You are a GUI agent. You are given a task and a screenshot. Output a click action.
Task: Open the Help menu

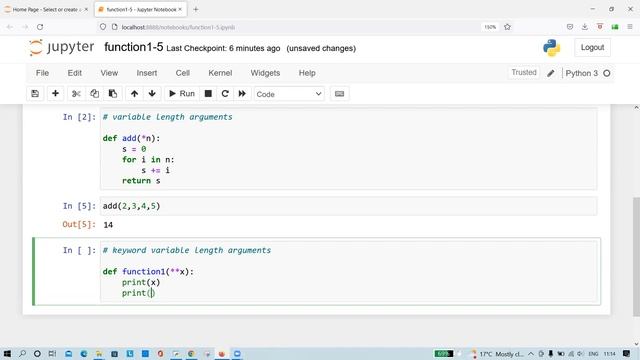pos(307,73)
